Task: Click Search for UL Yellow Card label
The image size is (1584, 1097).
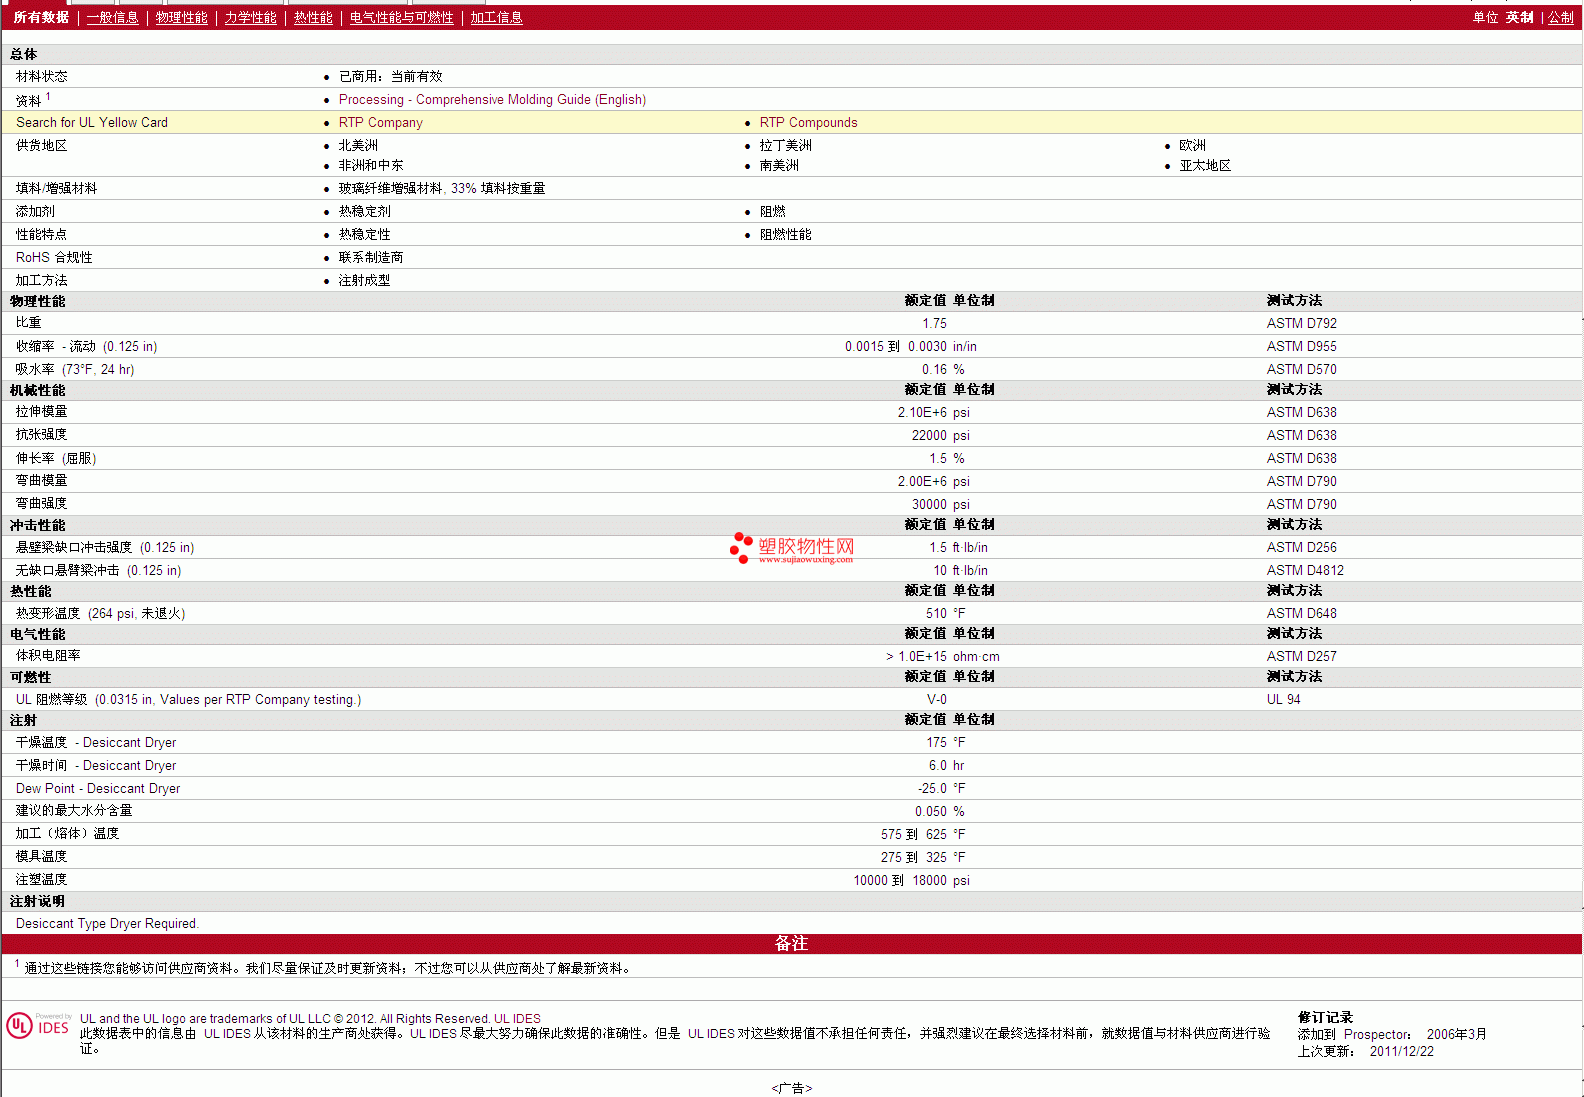Action: 92,123
